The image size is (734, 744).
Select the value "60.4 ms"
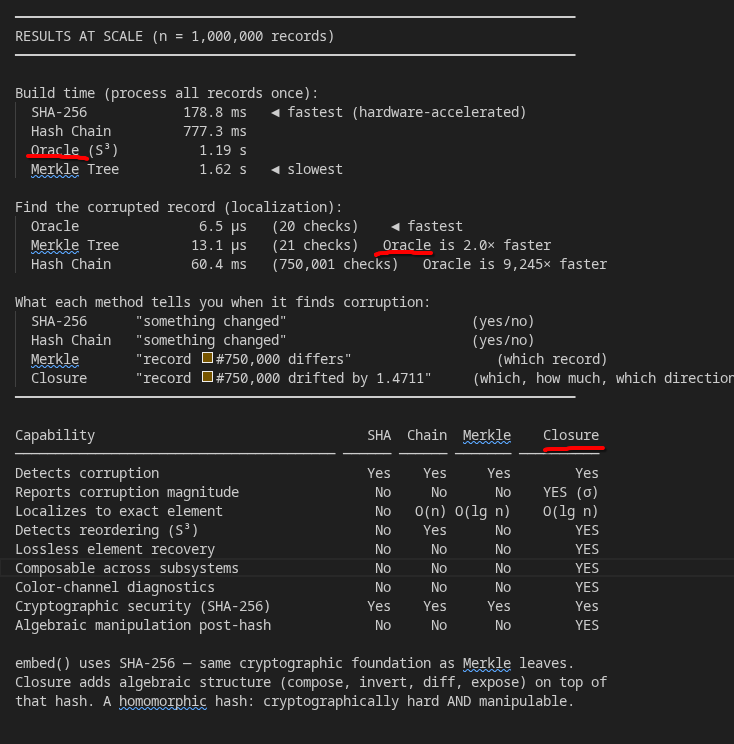pos(219,264)
